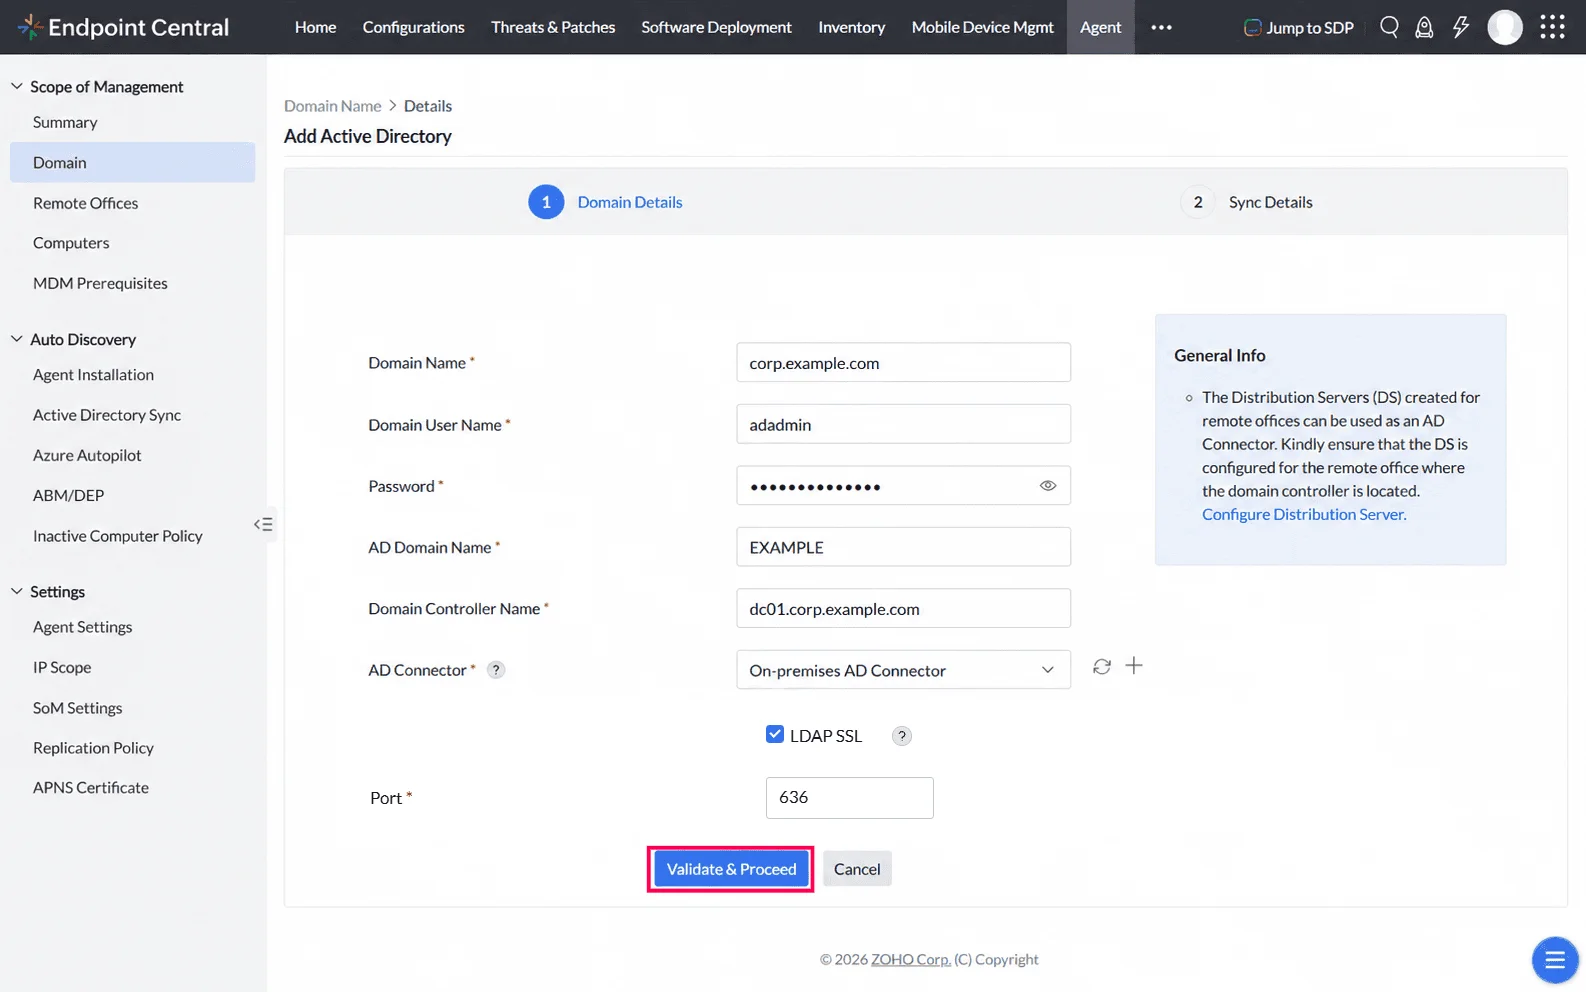Click the Domain Details step label

click(630, 202)
